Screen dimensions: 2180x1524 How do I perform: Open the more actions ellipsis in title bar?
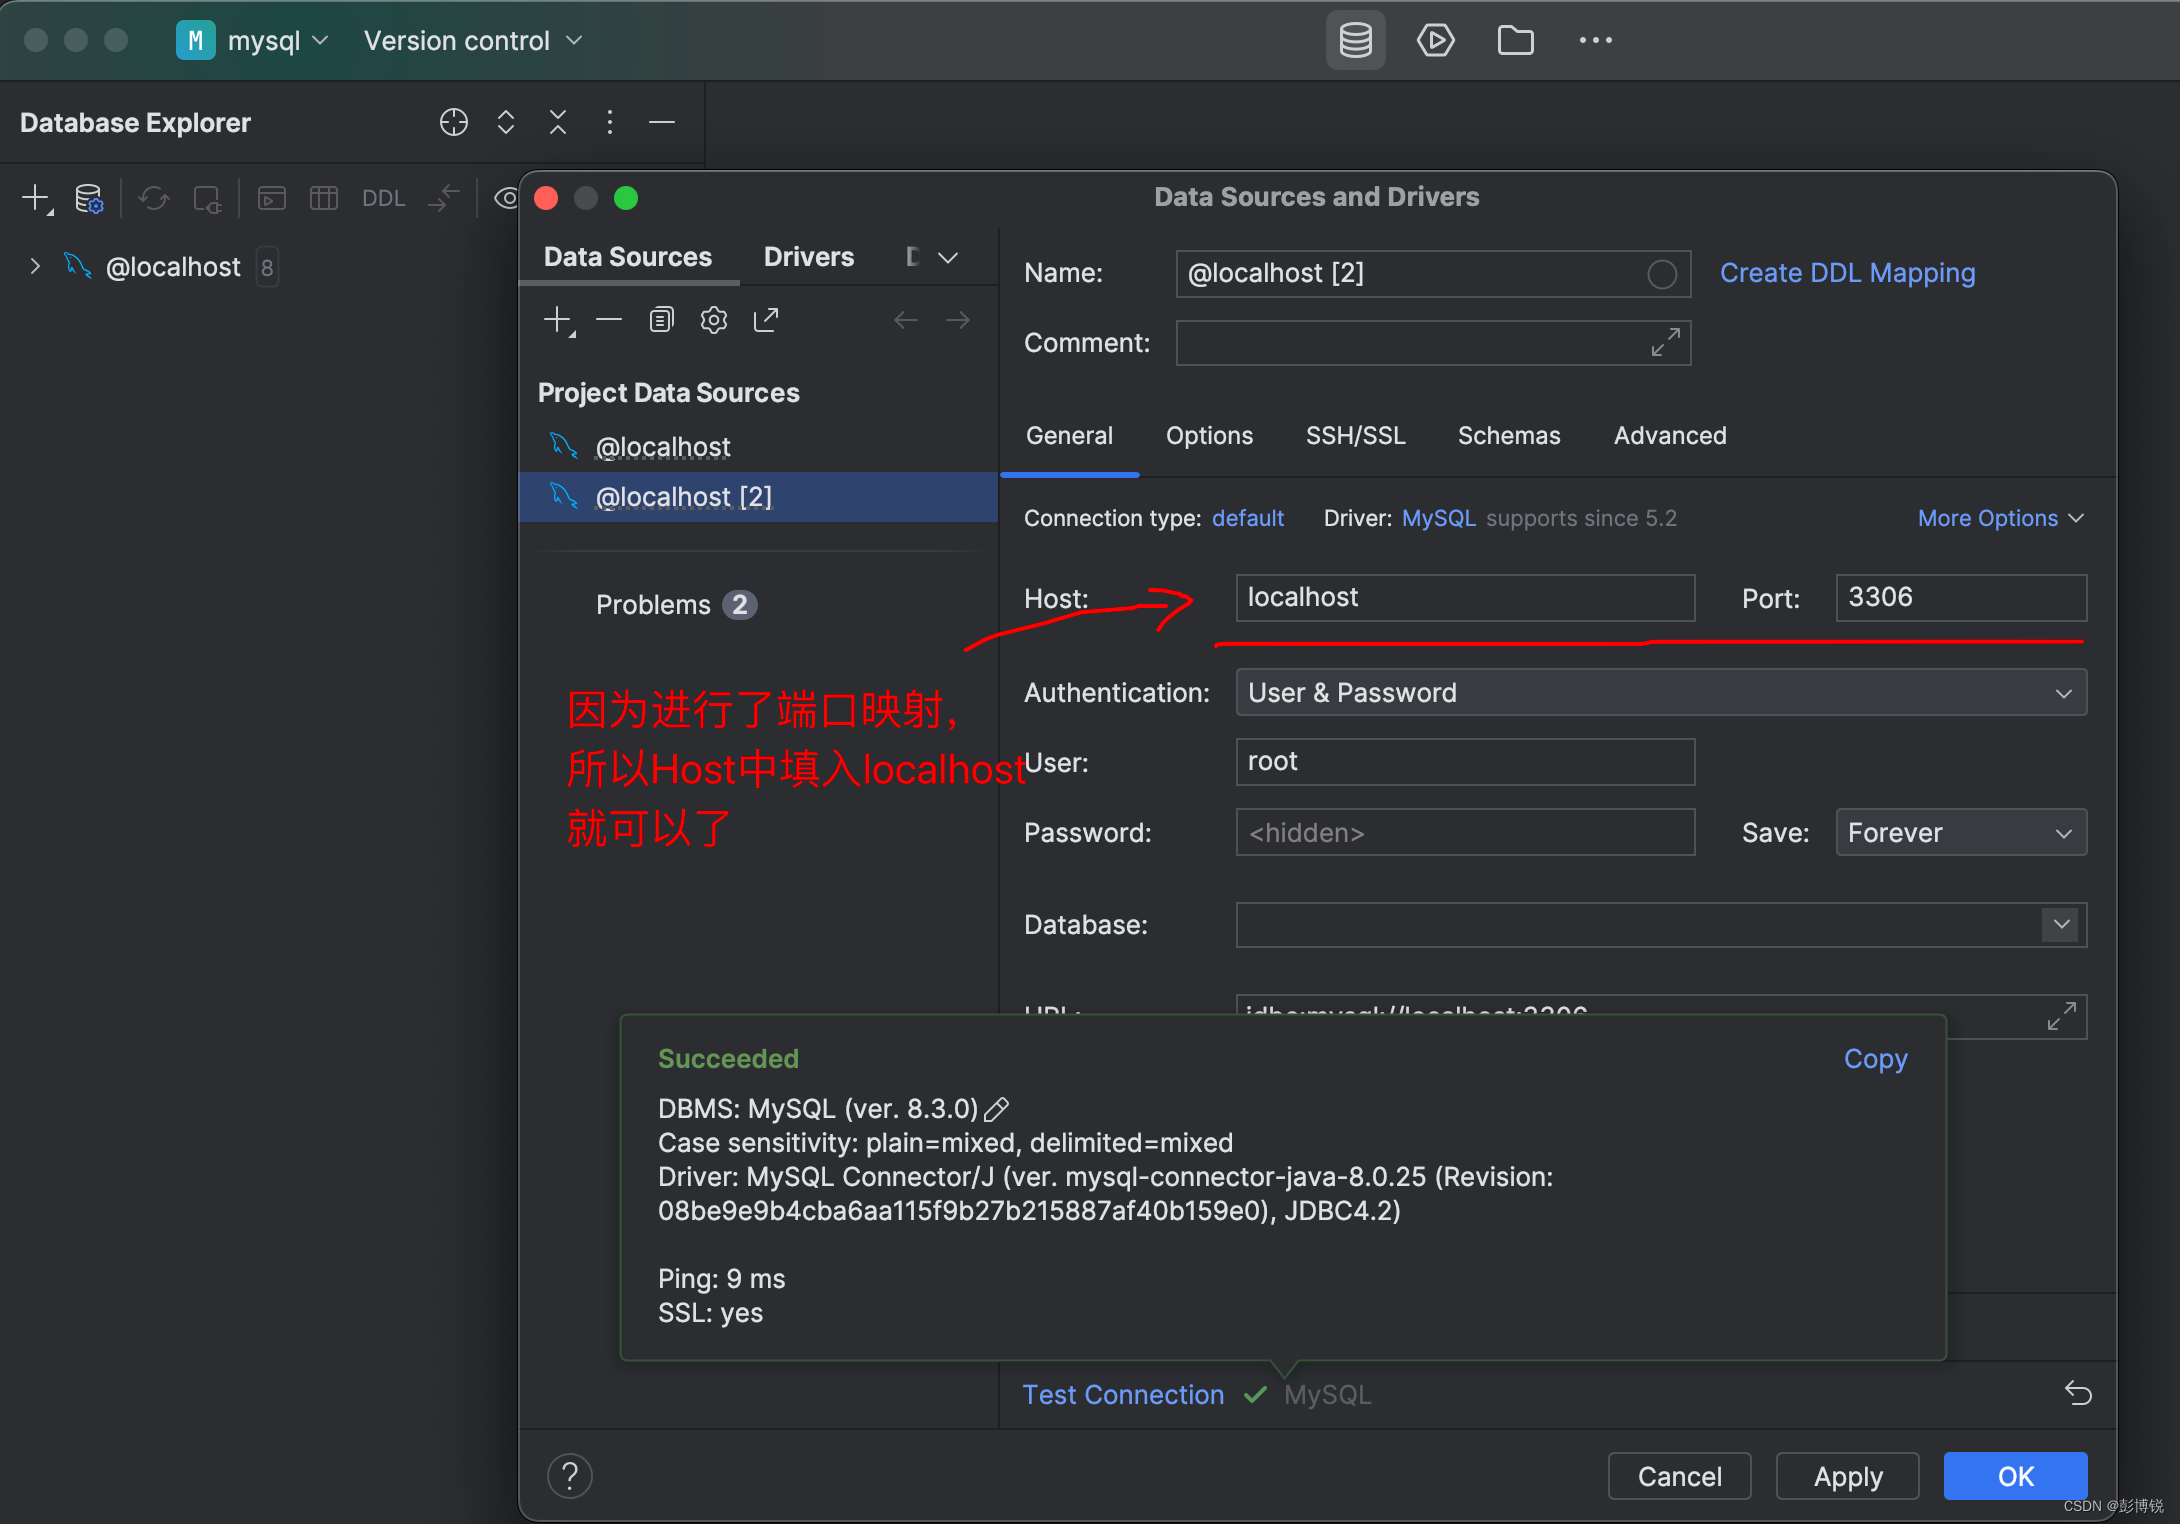click(x=1595, y=40)
